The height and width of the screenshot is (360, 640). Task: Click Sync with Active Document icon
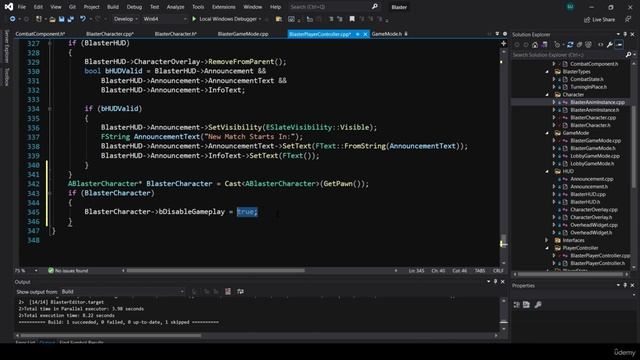[x=570, y=45]
